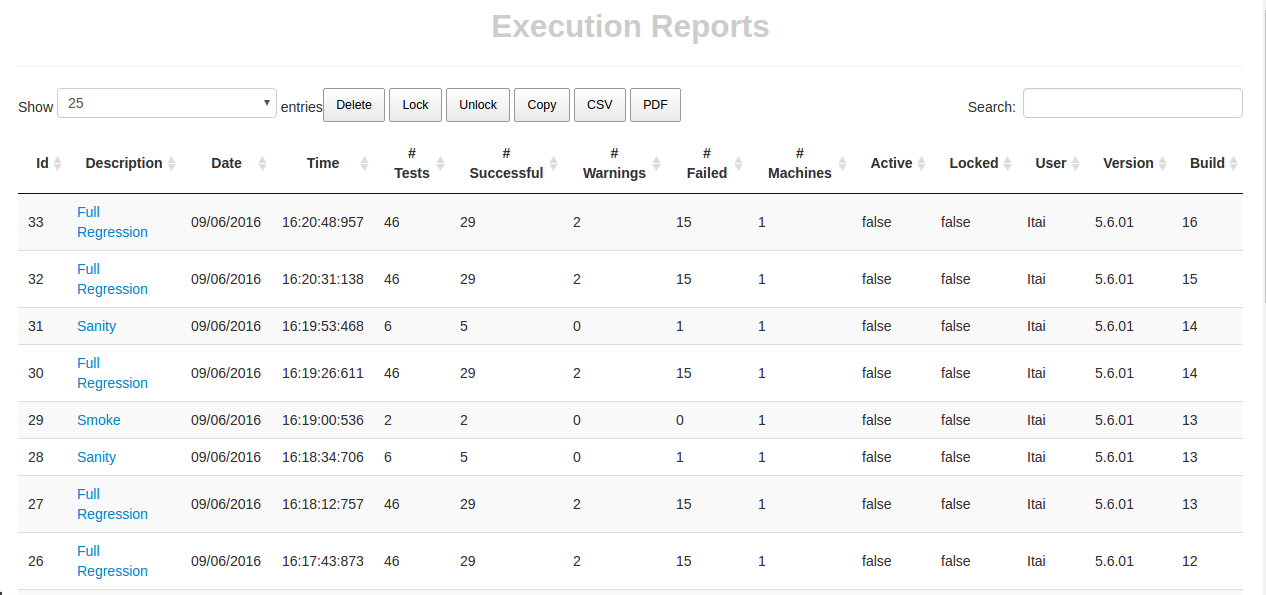Open the Smoke report link
This screenshot has height=595, width=1266.
tap(99, 420)
